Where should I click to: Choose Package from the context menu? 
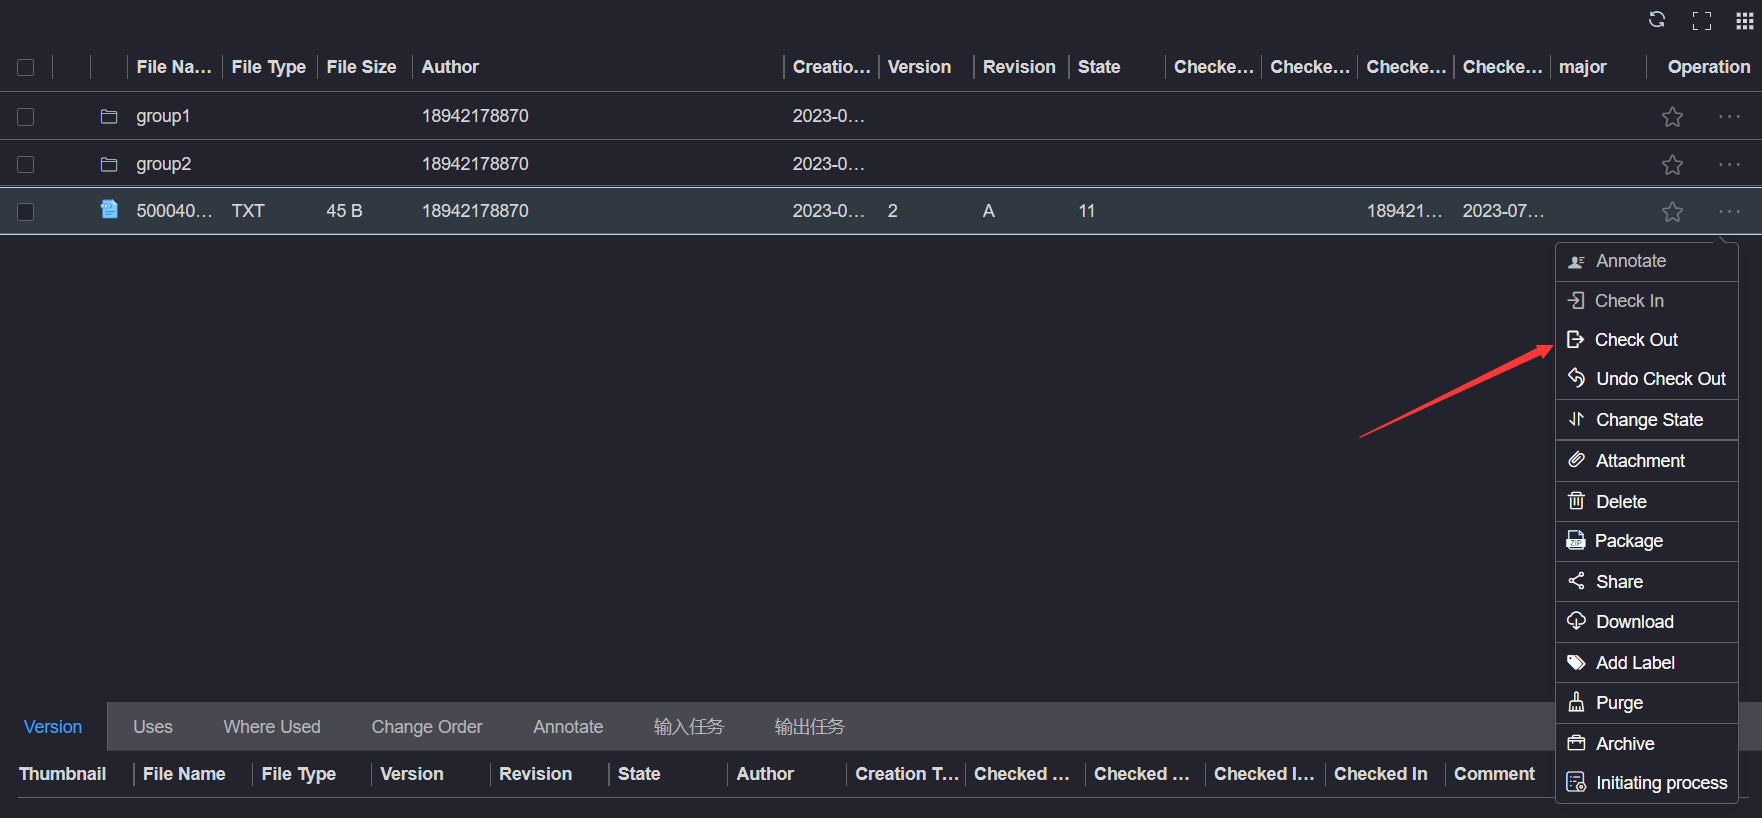point(1647,541)
